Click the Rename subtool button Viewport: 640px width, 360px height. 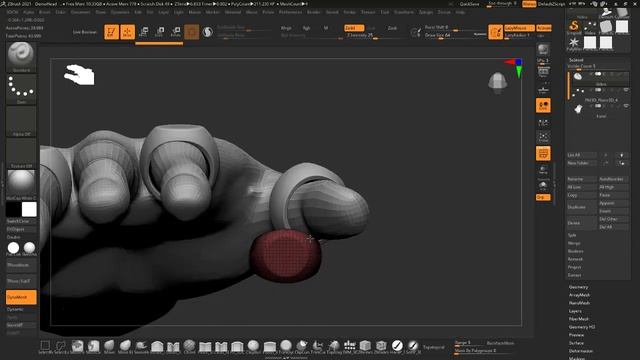click(581, 179)
